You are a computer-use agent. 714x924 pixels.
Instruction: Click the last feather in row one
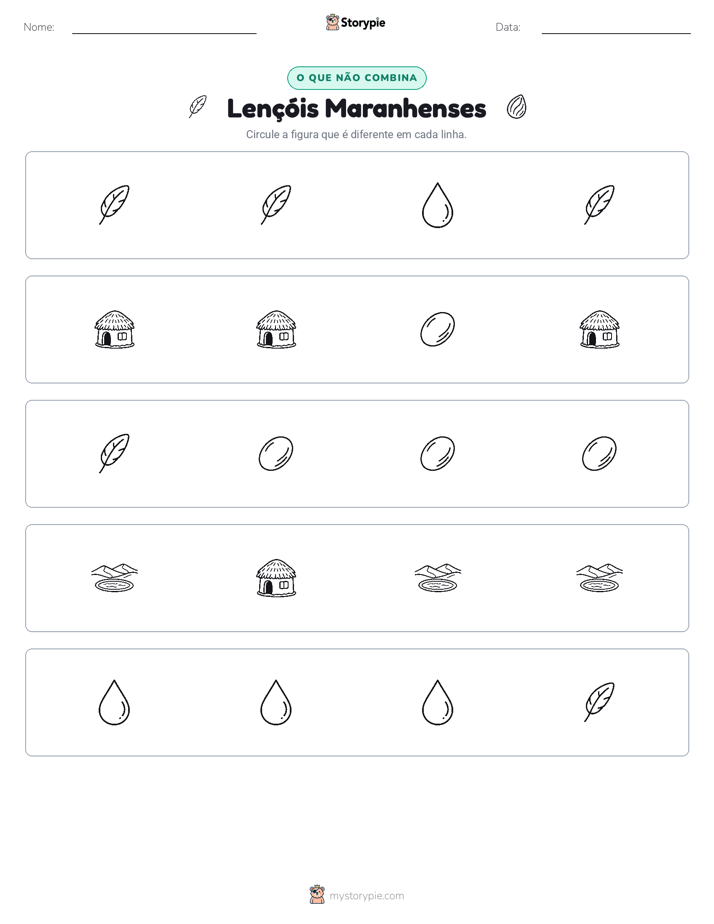[x=599, y=204]
